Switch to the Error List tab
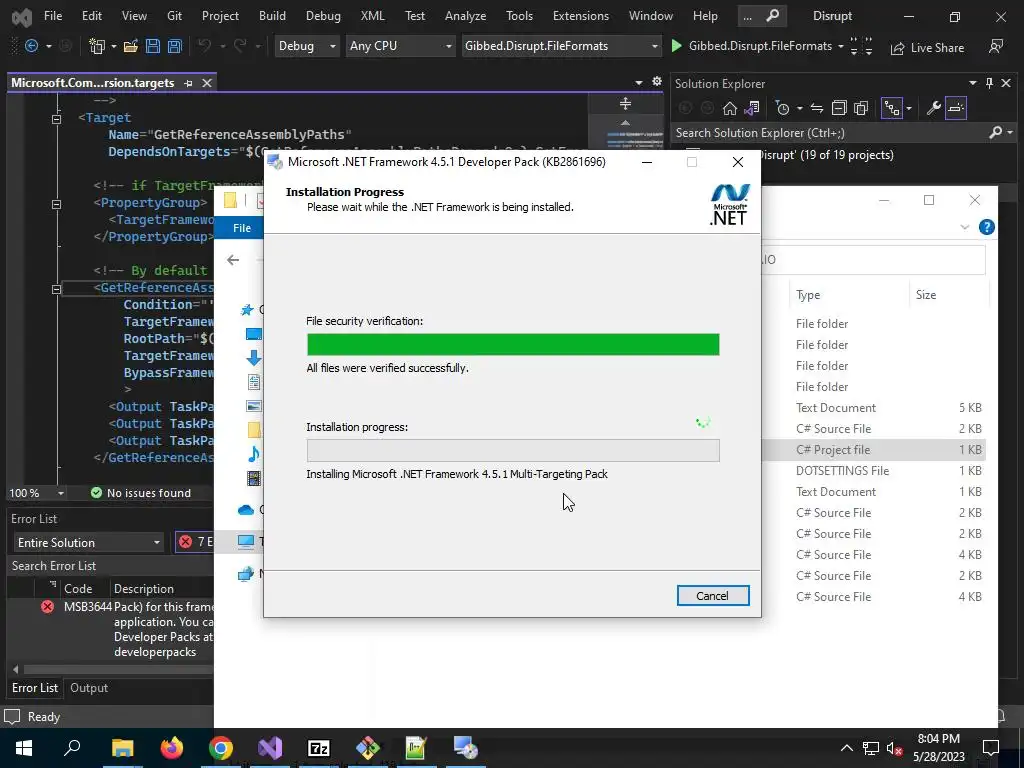 click(x=35, y=688)
